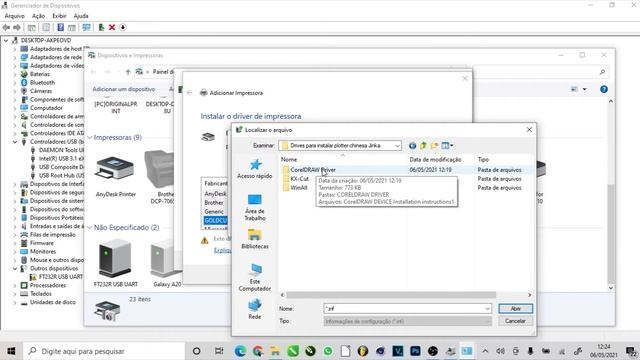Expand the Bluetooth node
Image resolution: width=640 pixels, height=360 pixels.
coord(15,83)
